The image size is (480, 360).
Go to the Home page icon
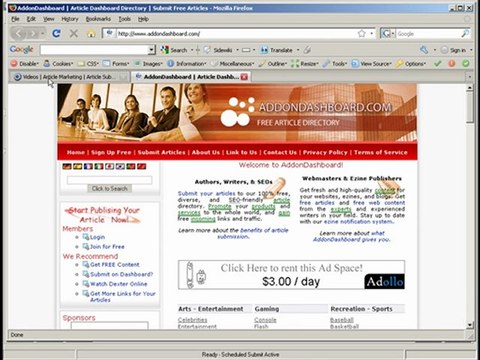coord(91,33)
